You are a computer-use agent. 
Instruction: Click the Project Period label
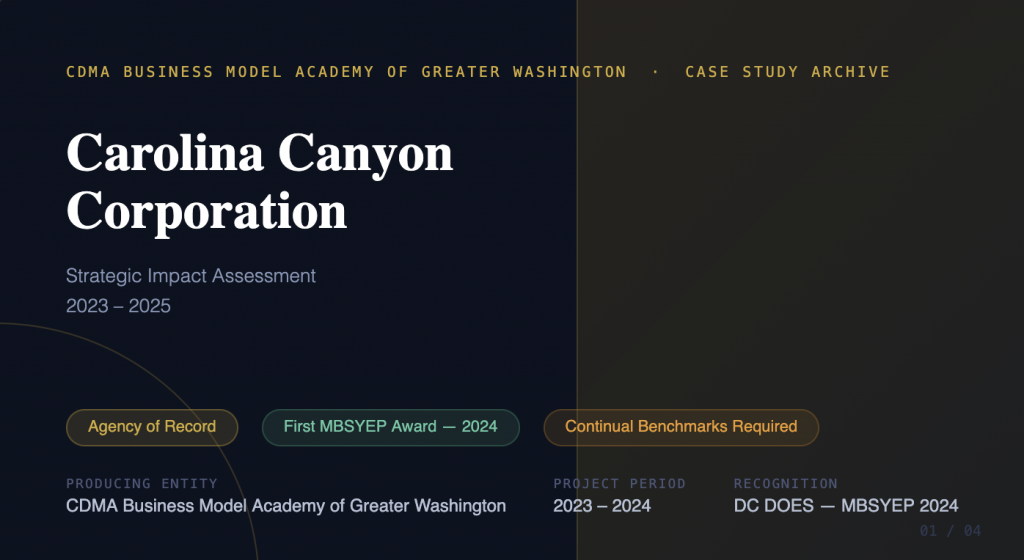coord(619,484)
